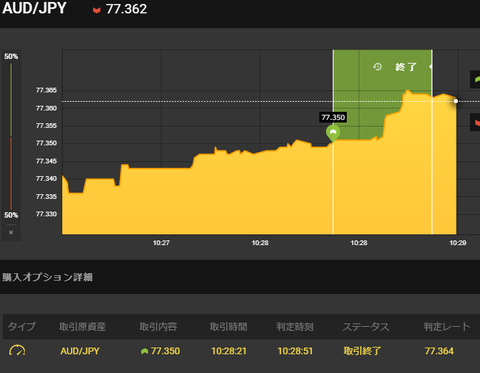The image size is (480, 373).
Task: Click the judgment rate 77.364
Action: [439, 351]
